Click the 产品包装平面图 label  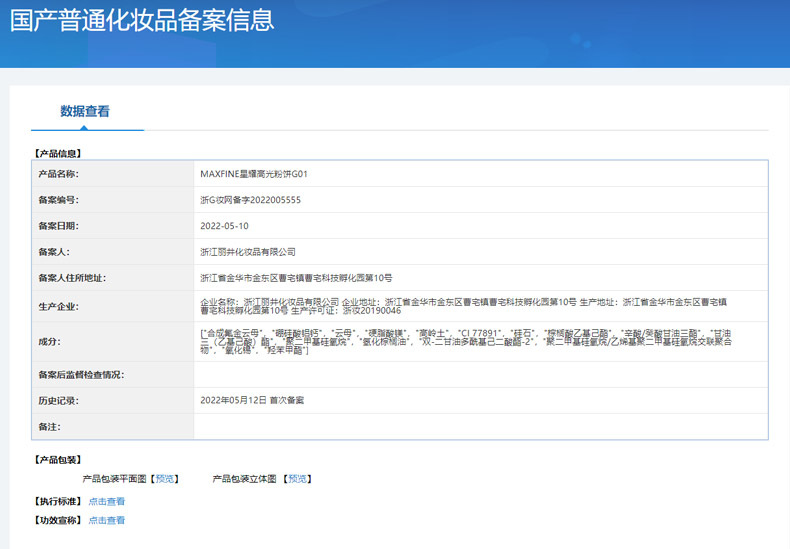pos(114,479)
